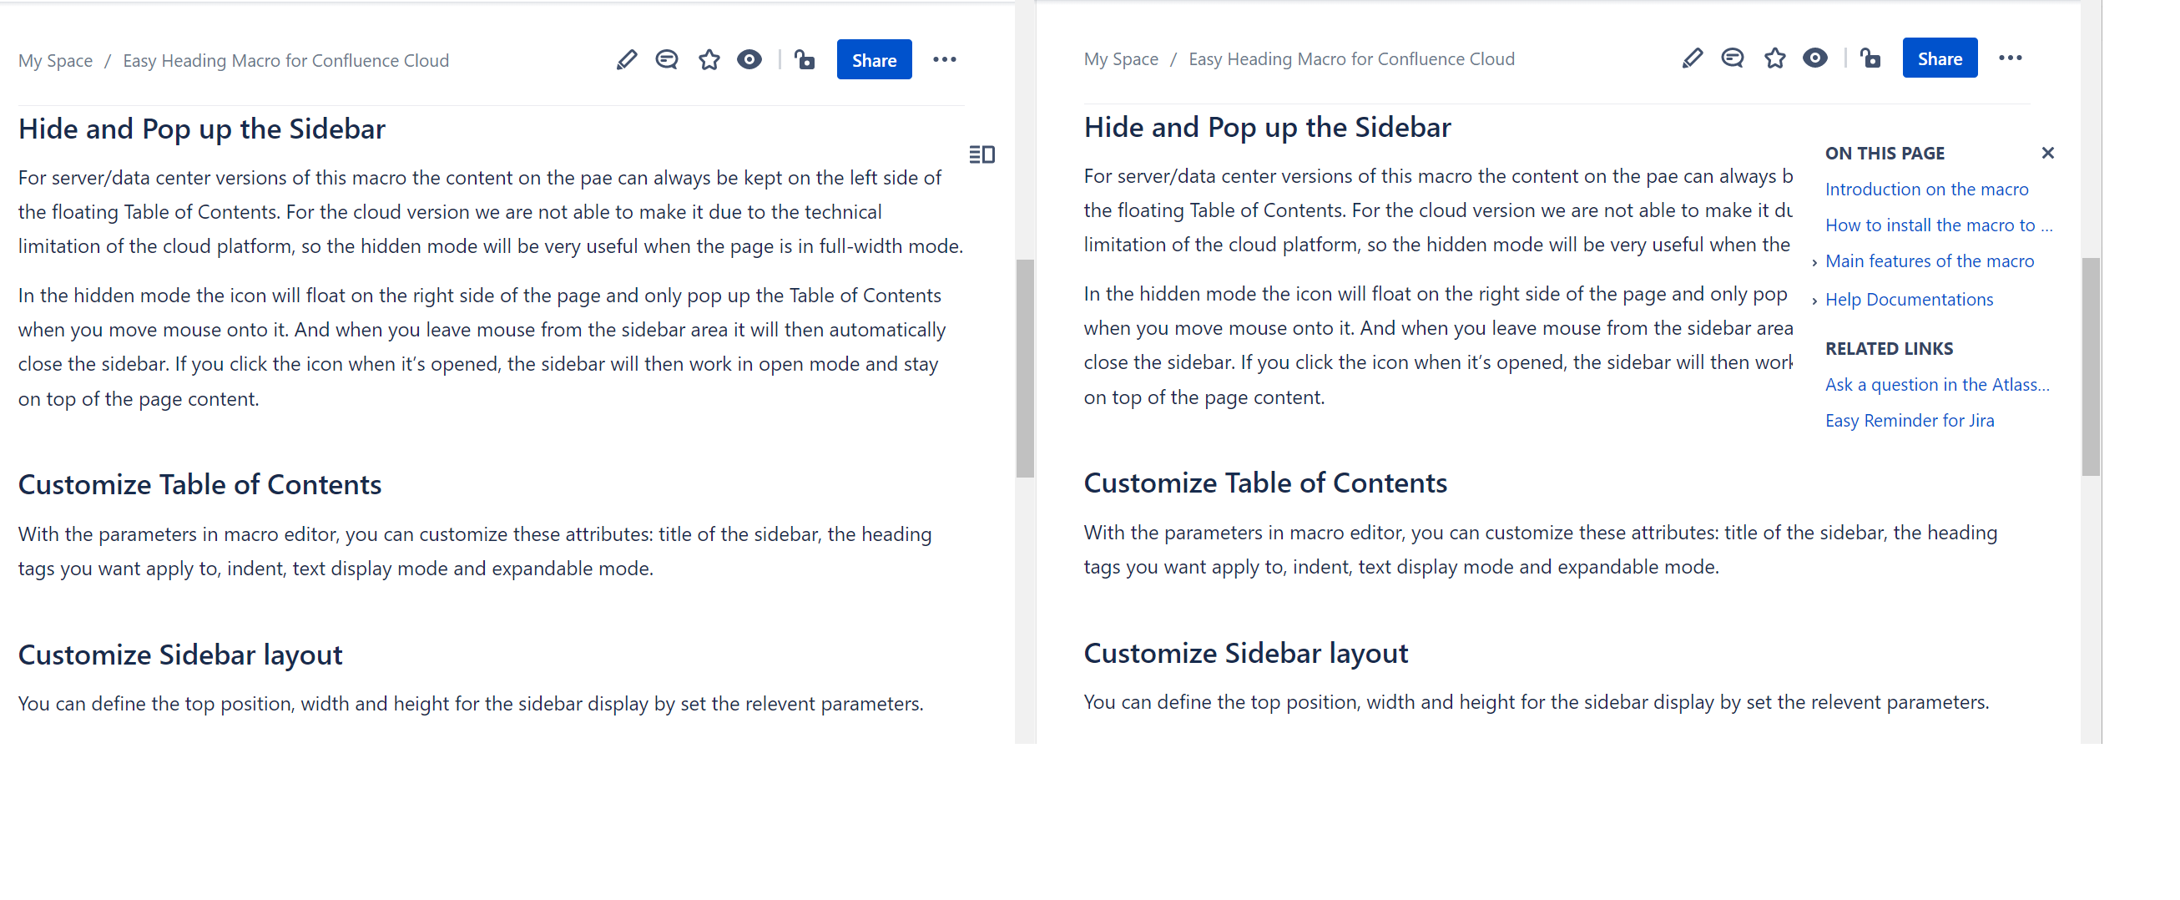The height and width of the screenshot is (900, 2180).
Task: Expand the Main features of the macro item
Action: [x=1815, y=263]
